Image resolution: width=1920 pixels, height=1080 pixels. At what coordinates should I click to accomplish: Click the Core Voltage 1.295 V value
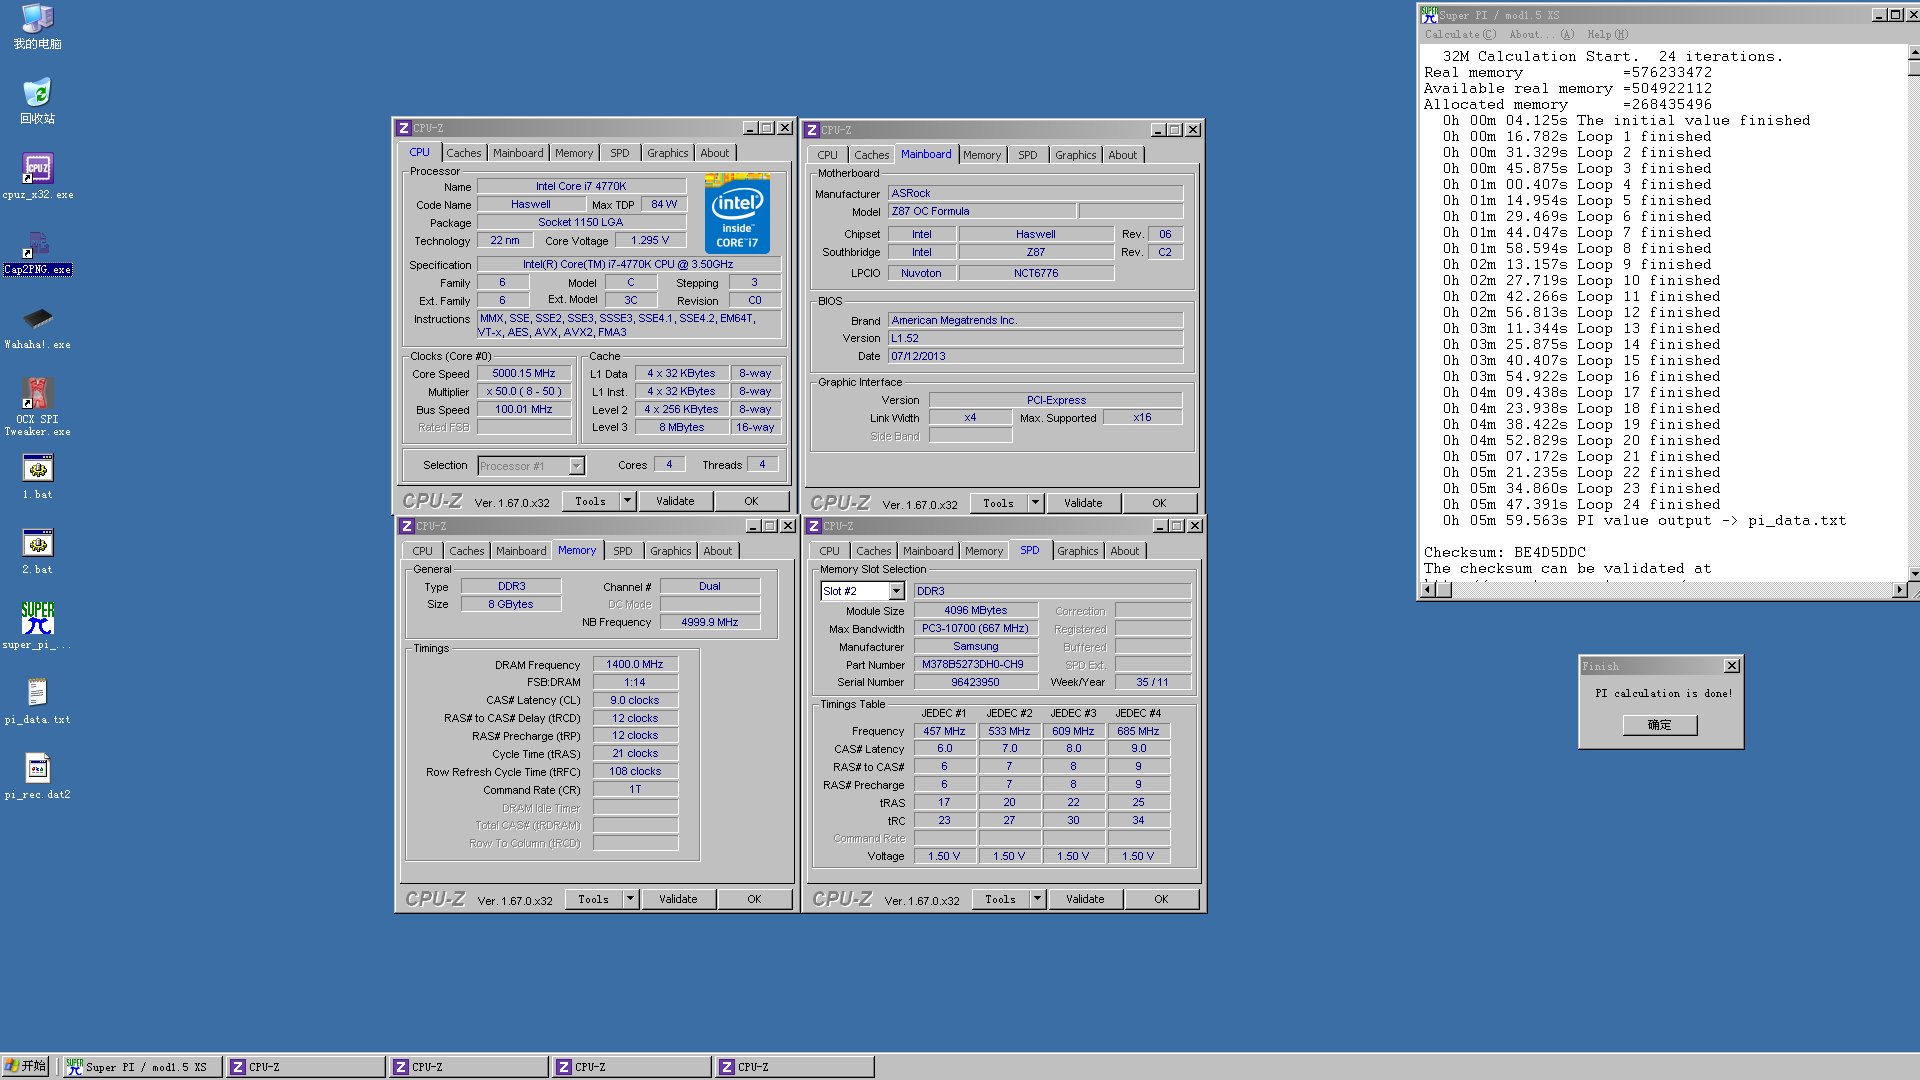tap(649, 240)
